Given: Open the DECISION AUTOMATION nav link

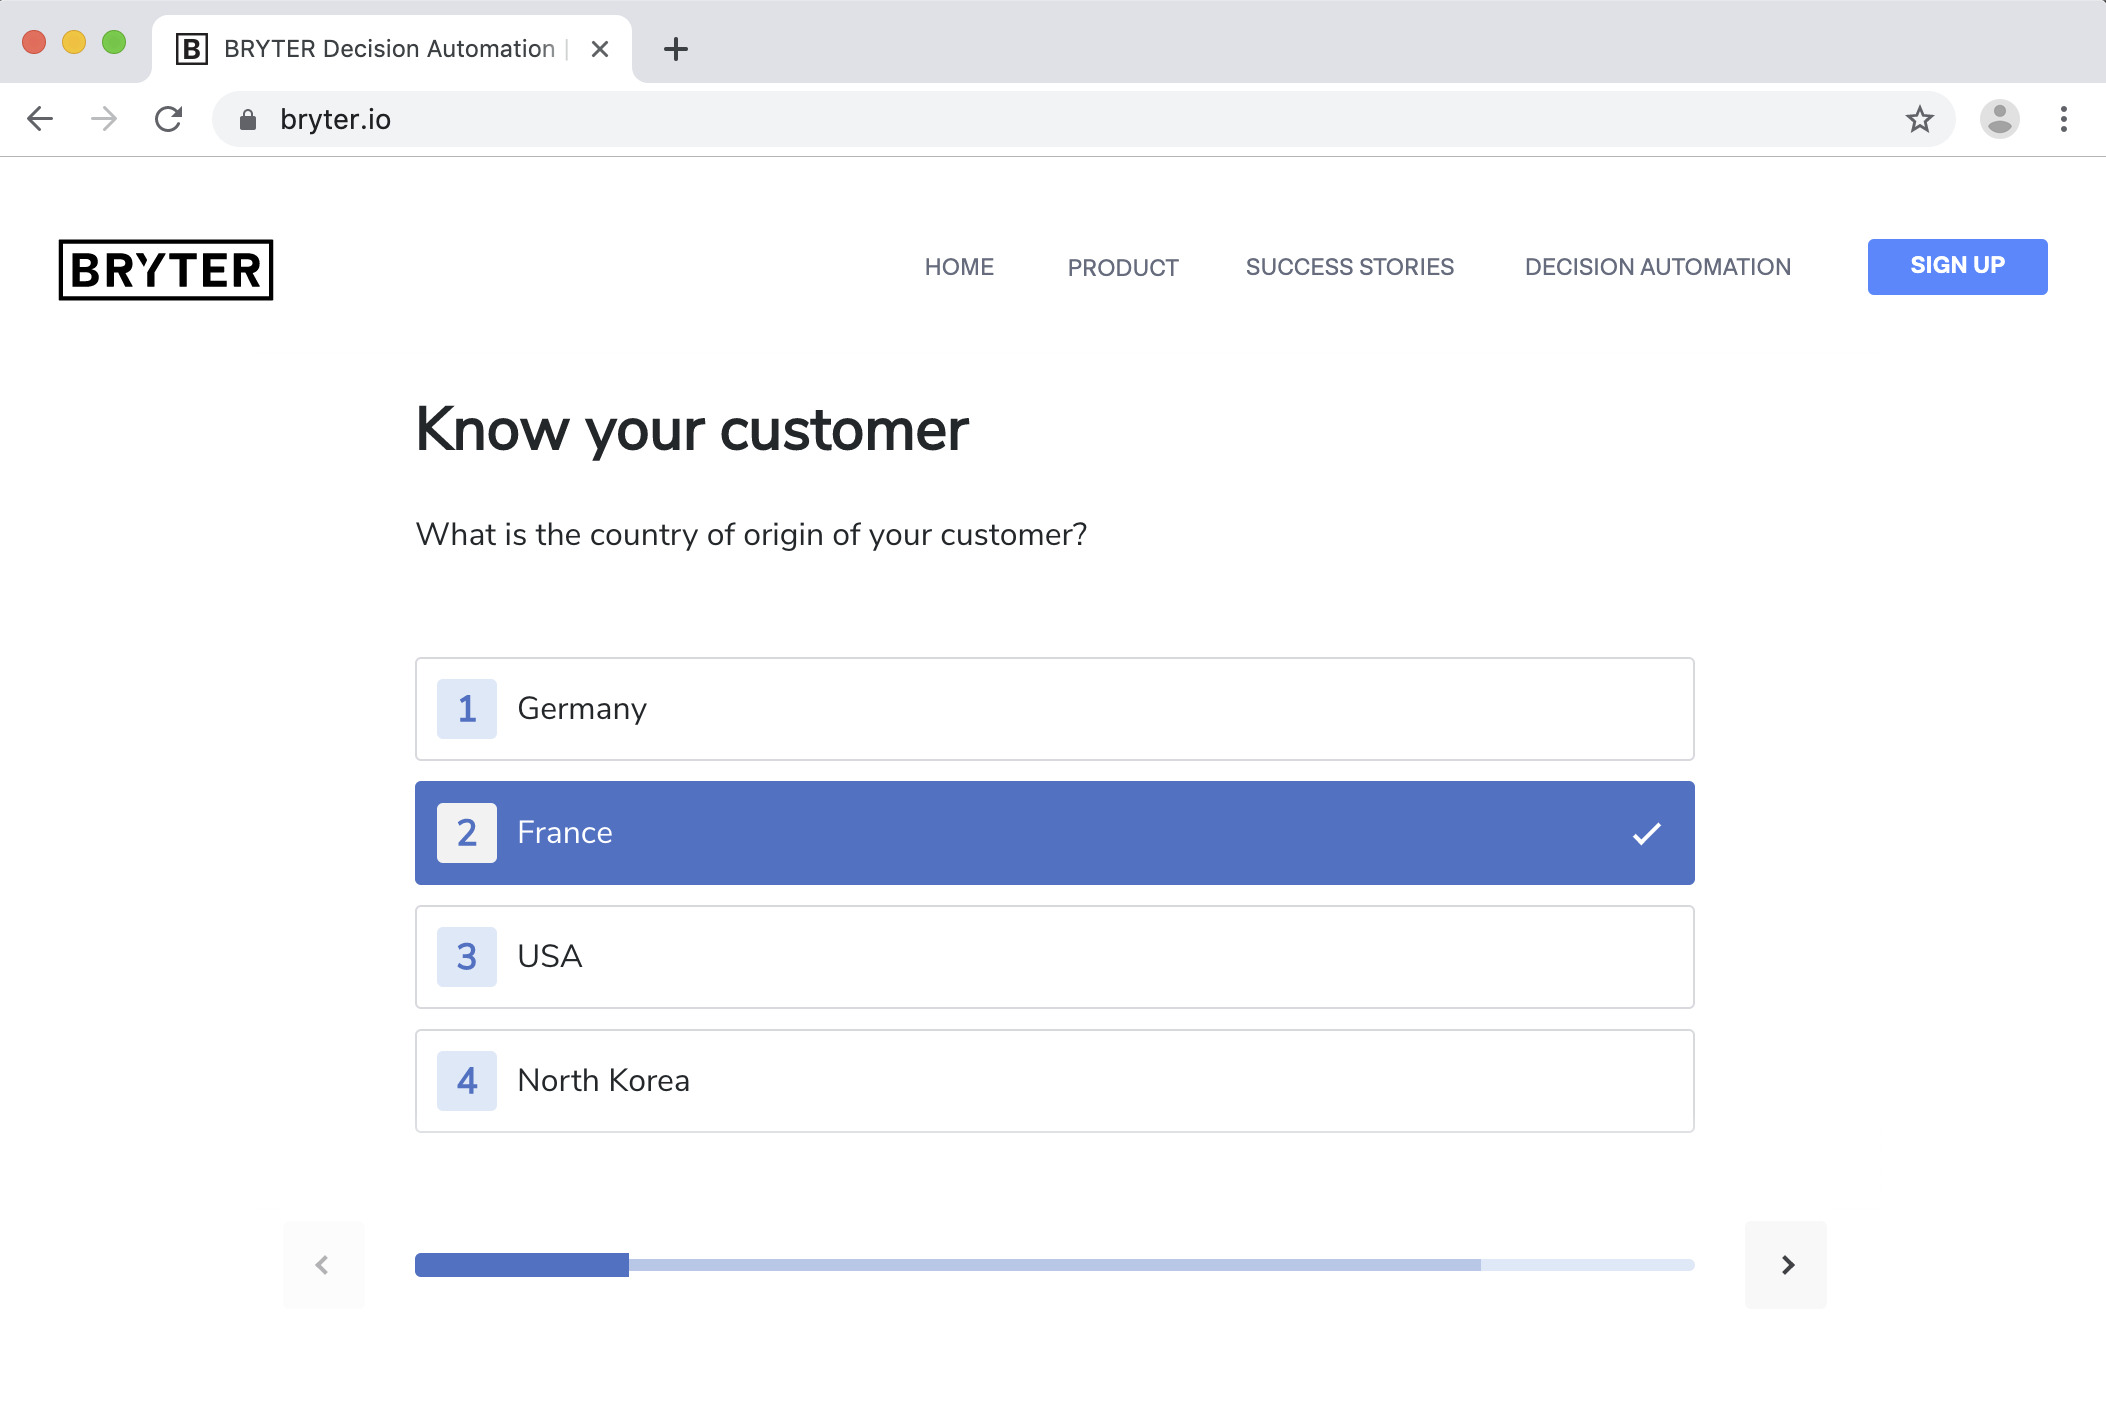Looking at the screenshot, I should (x=1658, y=267).
